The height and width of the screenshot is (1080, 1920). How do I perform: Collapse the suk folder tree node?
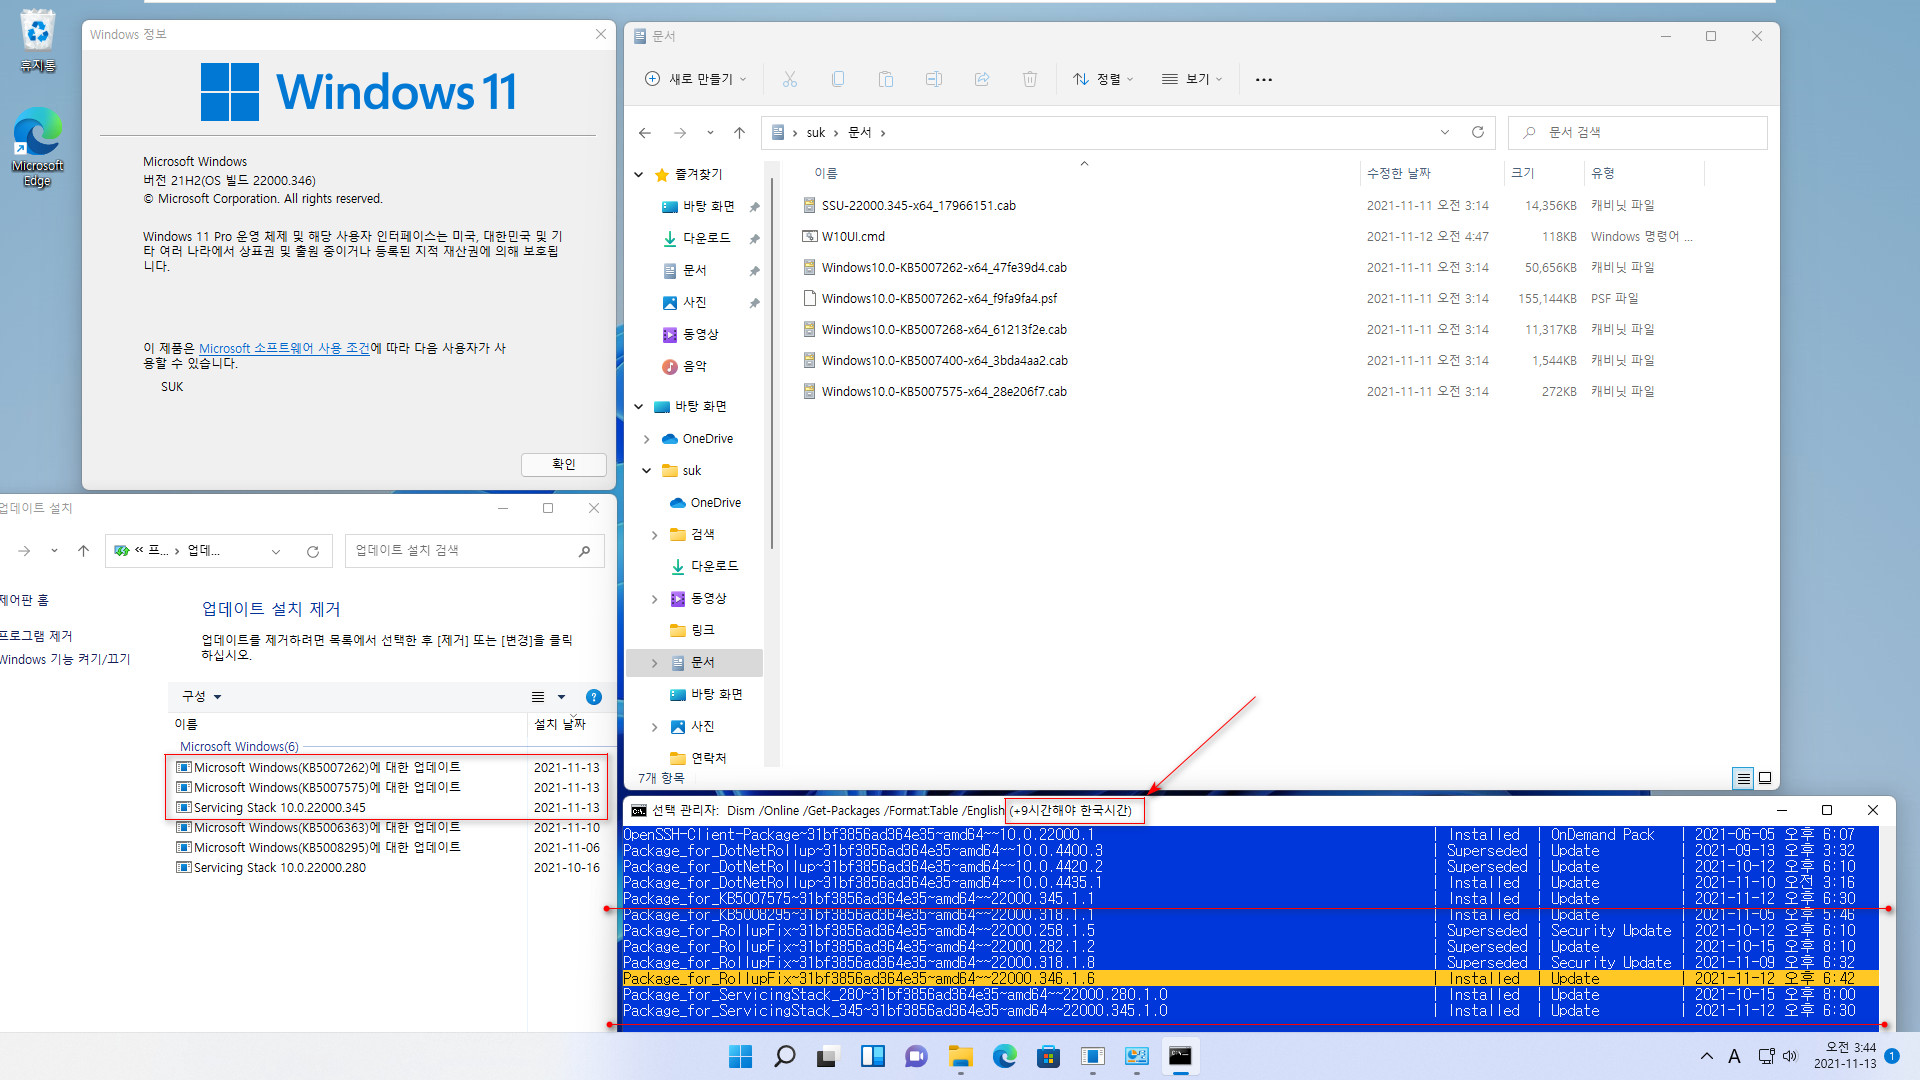pos(646,471)
